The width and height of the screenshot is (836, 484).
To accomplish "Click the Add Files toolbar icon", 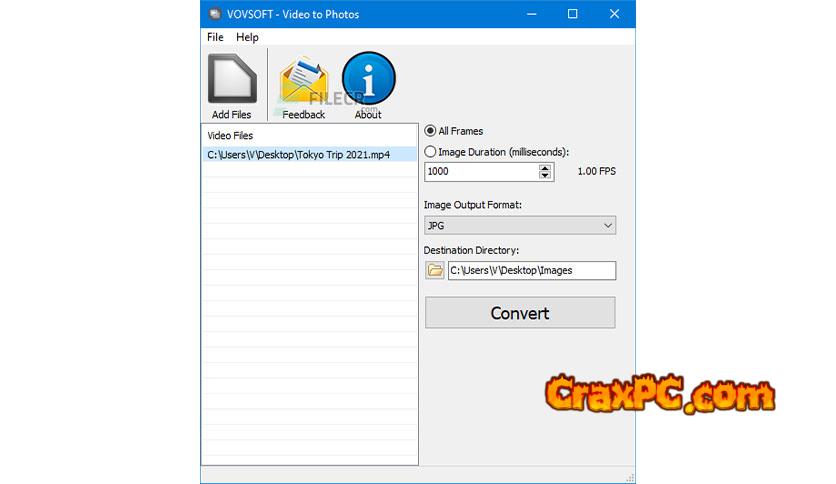I will tap(232, 79).
